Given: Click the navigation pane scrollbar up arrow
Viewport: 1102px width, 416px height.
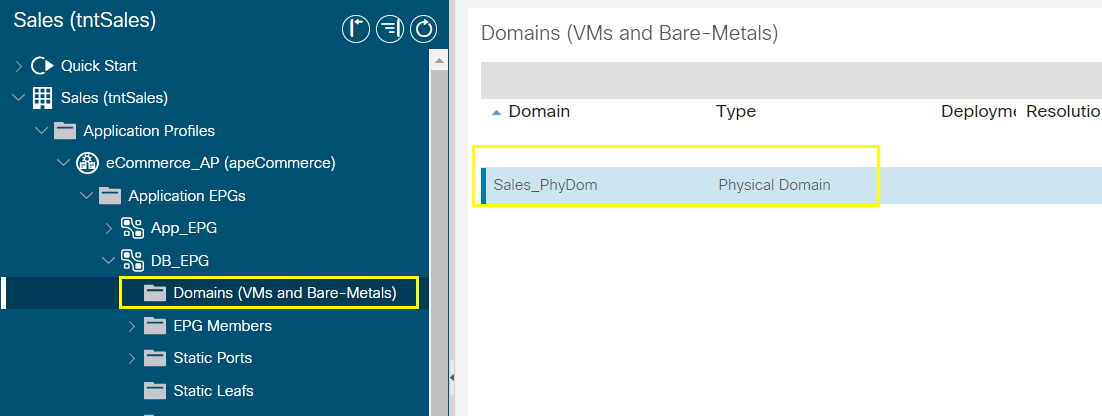Looking at the screenshot, I should [439, 61].
